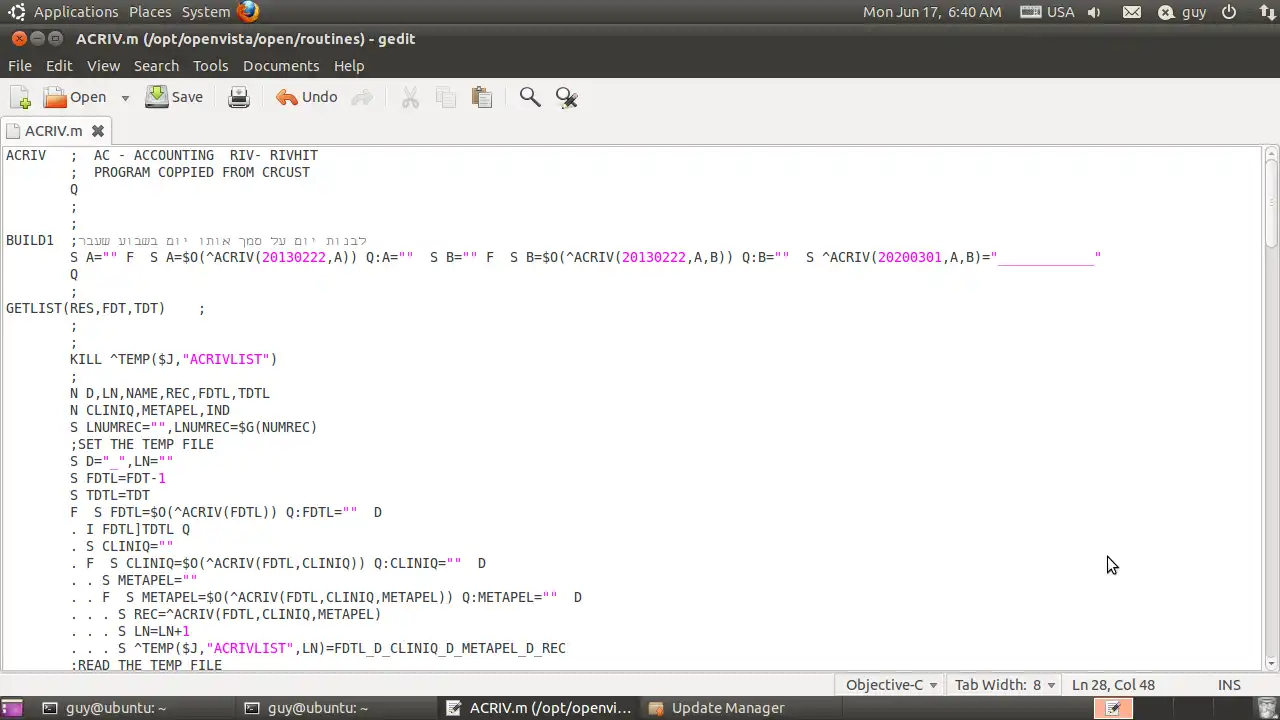Viewport: 1280px width, 720px height.
Task: Close the gedit window
Action: coord(19,38)
